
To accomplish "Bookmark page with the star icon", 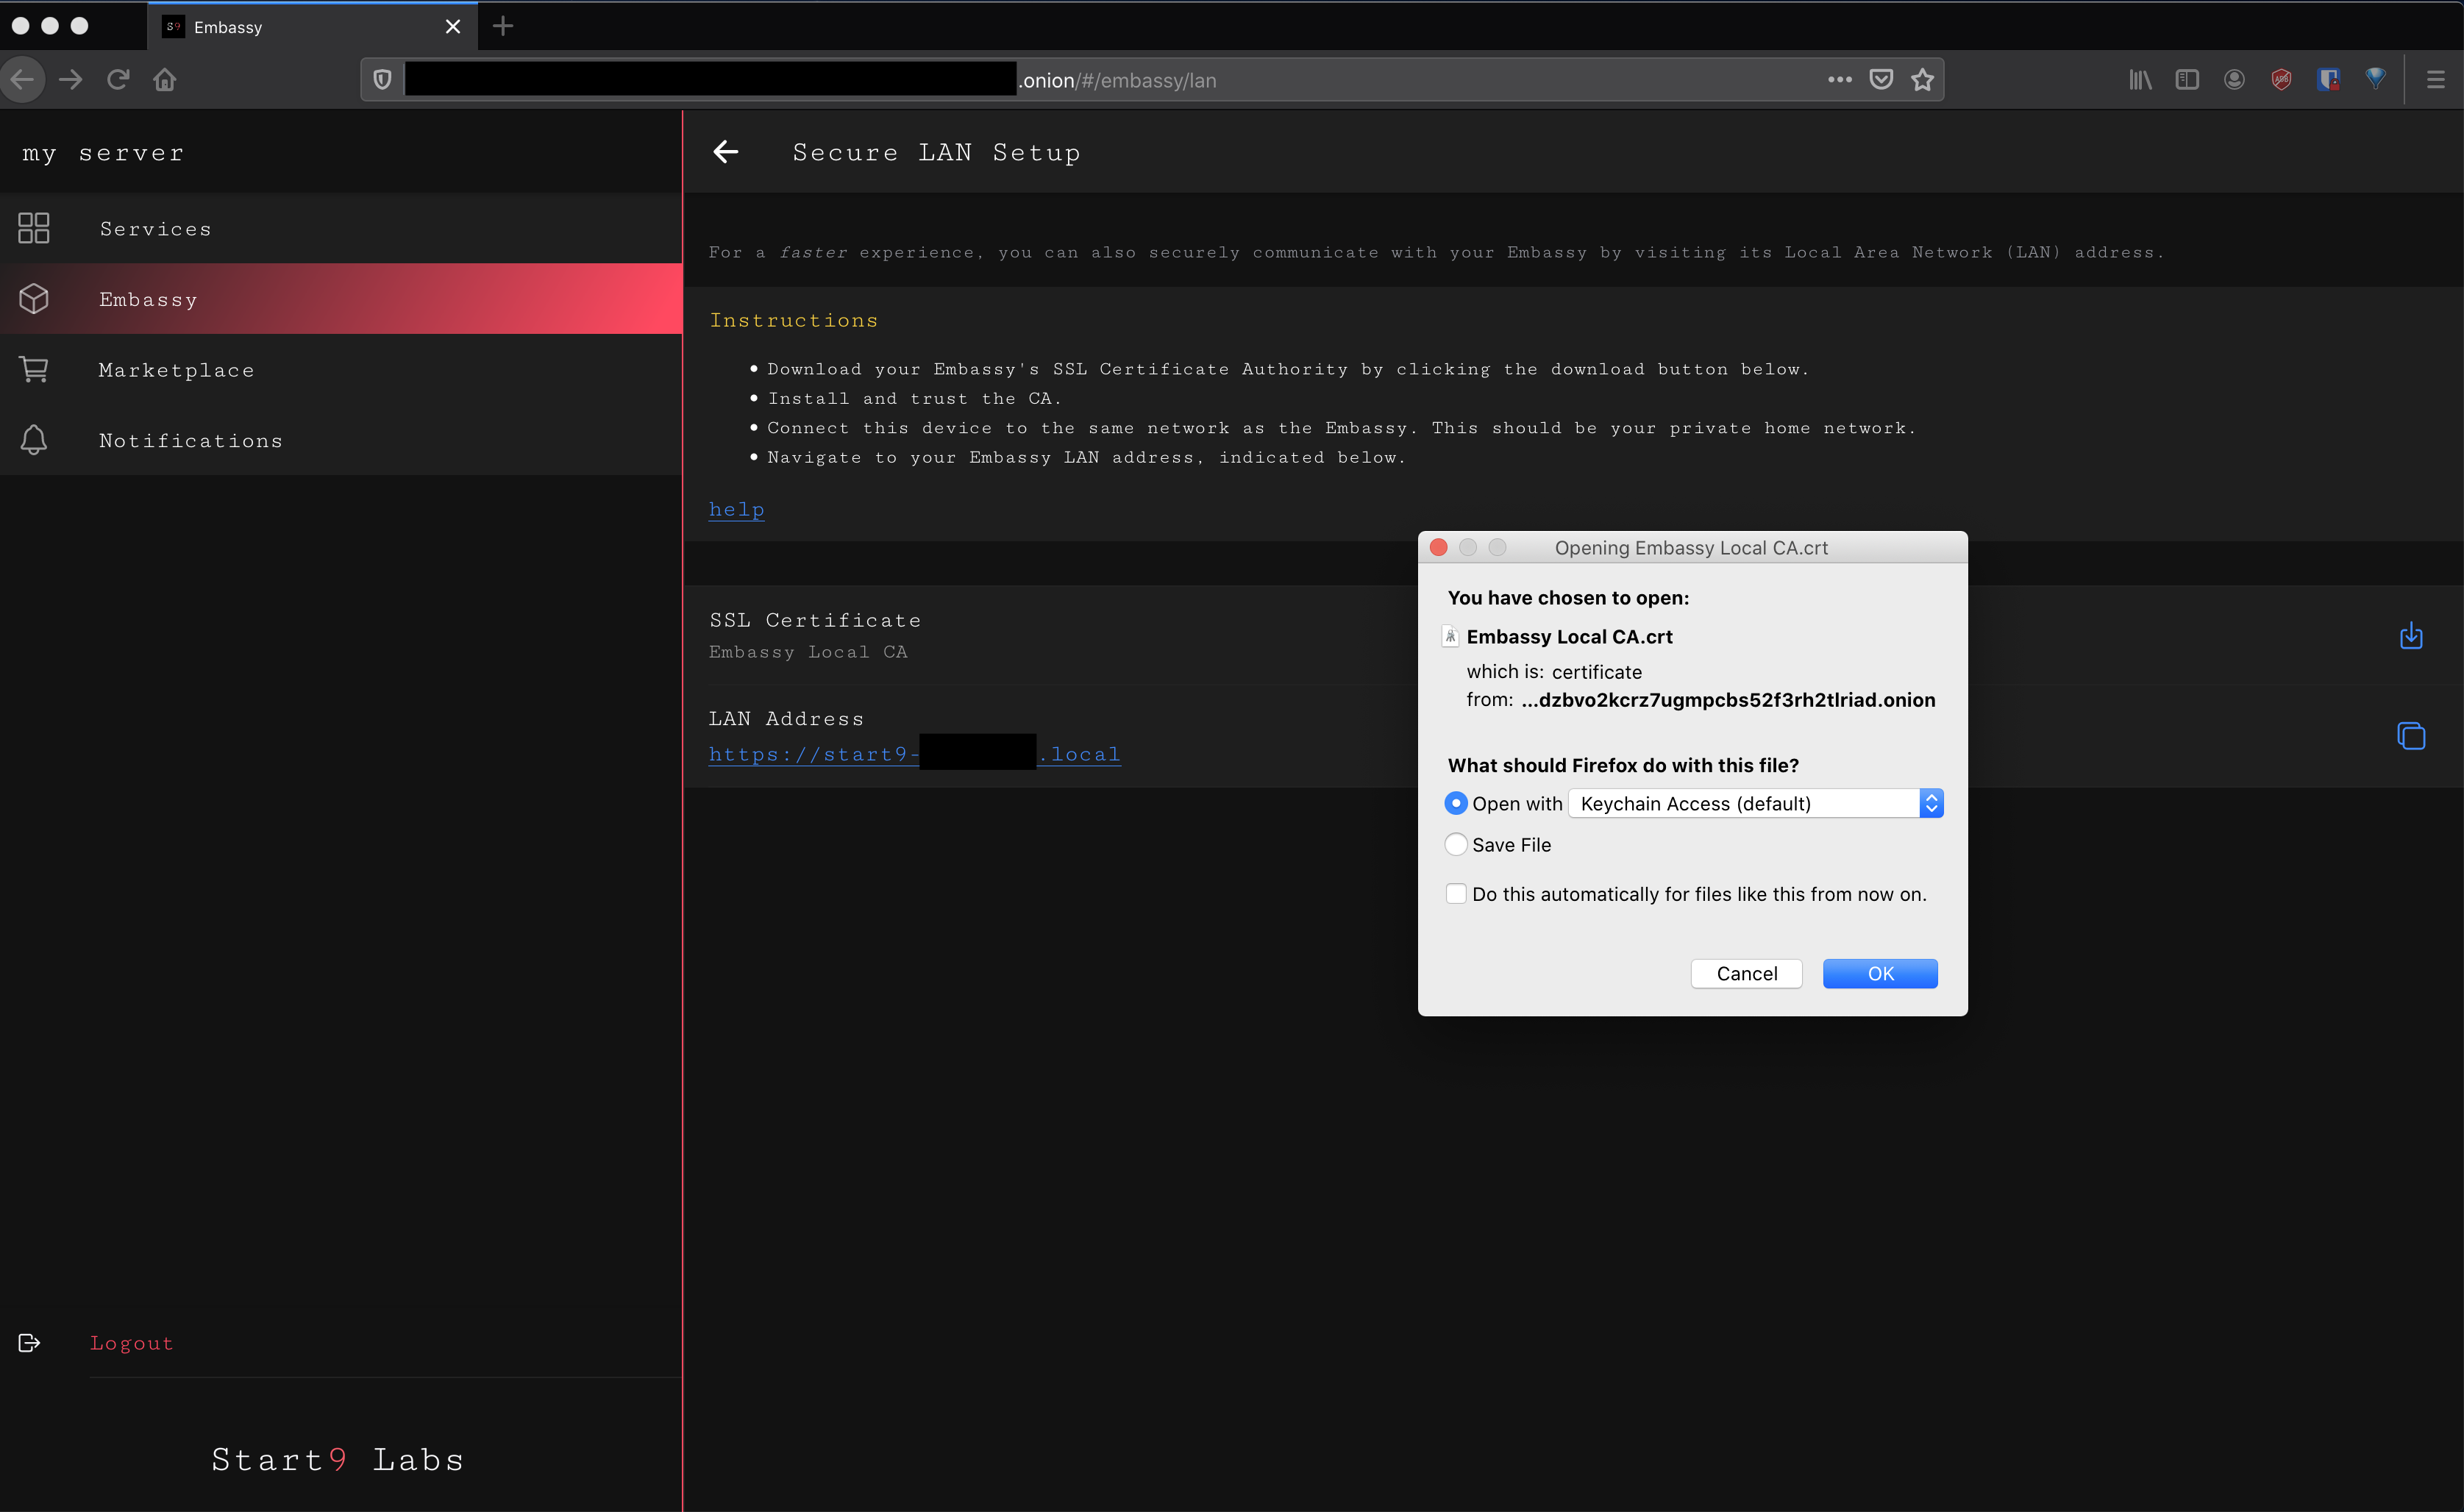I will 1922,80.
